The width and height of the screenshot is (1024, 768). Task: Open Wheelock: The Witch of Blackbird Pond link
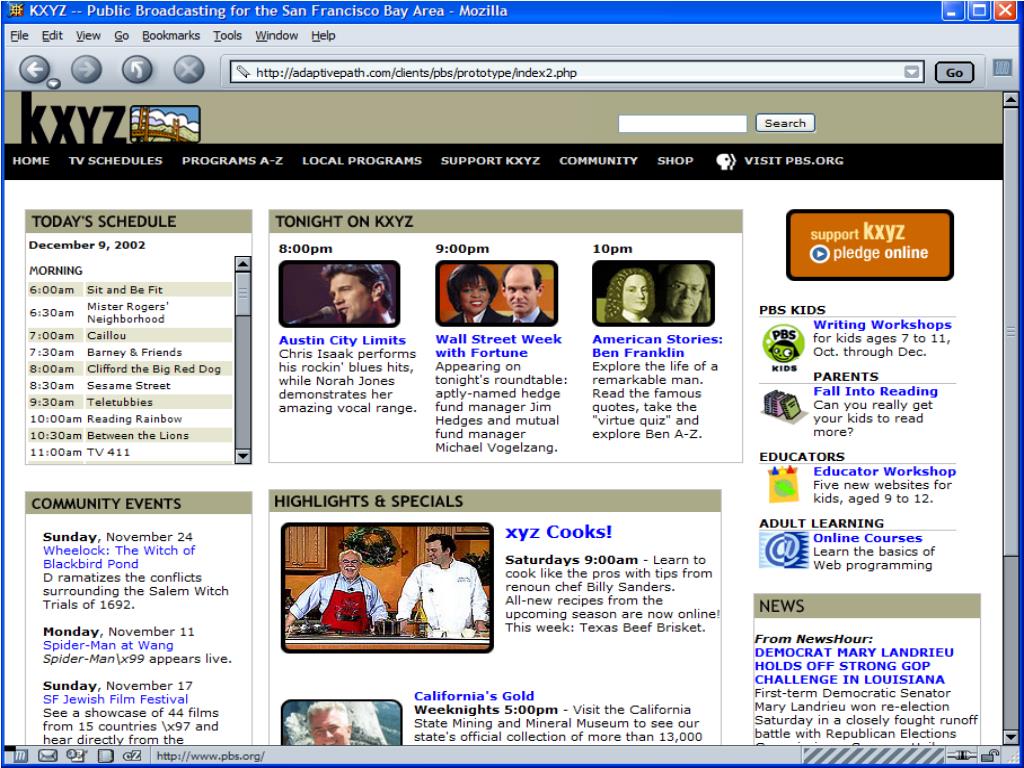(x=119, y=557)
